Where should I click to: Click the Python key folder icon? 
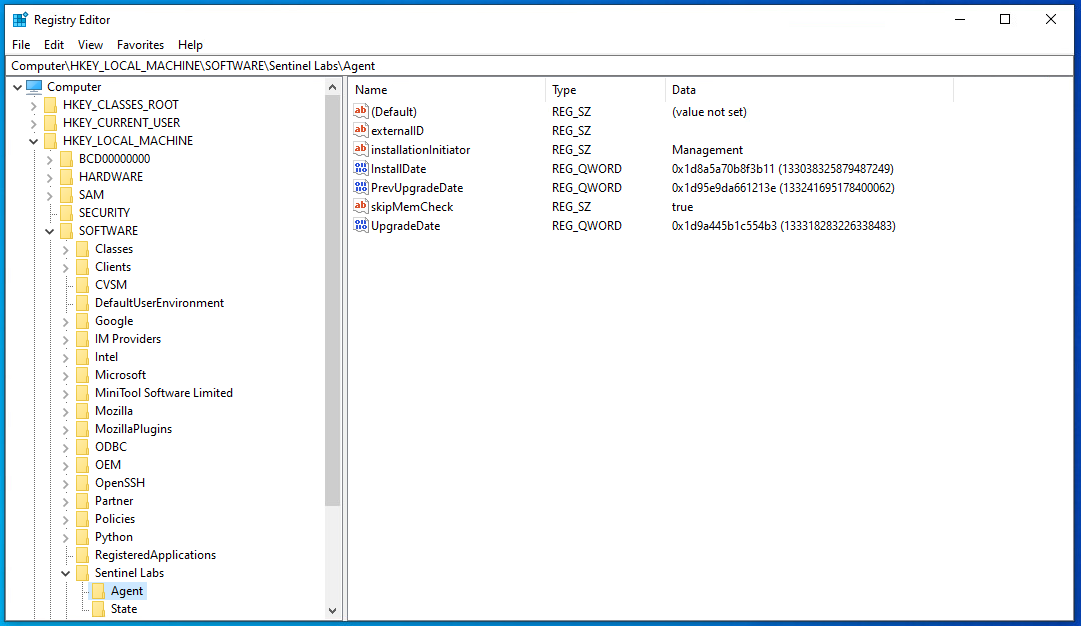pos(83,536)
